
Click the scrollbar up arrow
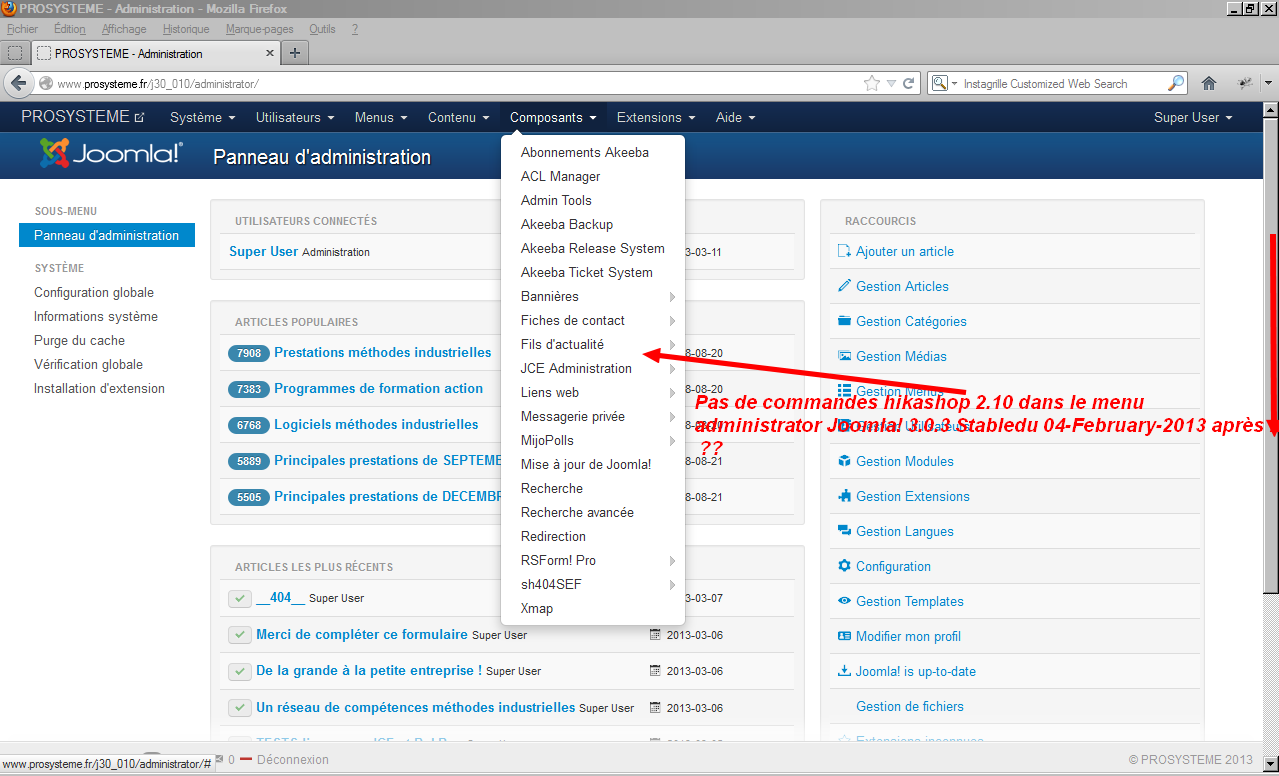[x=1270, y=110]
